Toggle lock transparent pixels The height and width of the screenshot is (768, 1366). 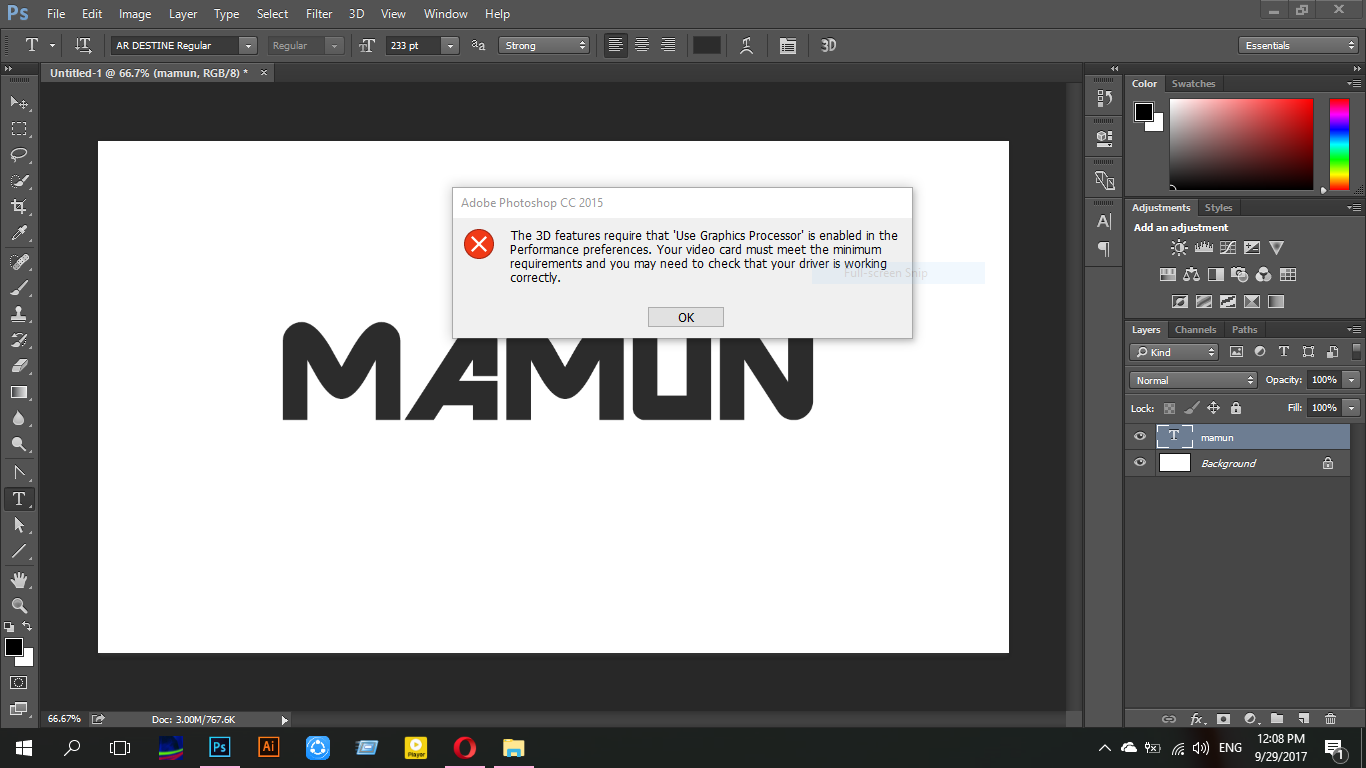[x=1169, y=408]
